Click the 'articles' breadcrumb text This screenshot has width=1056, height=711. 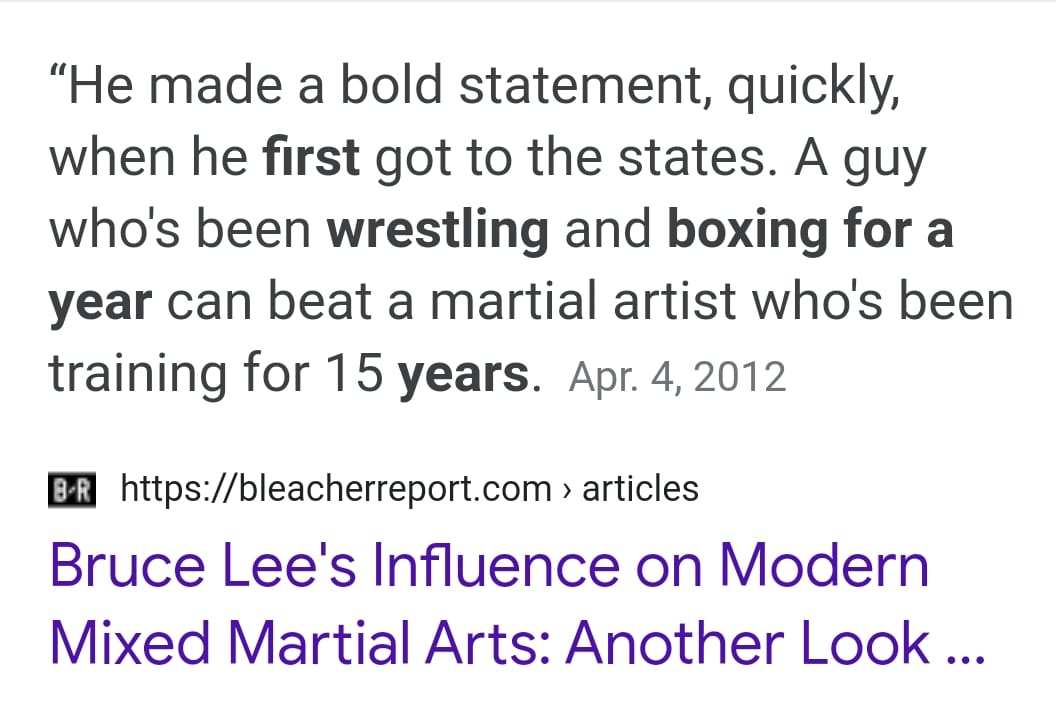(640, 488)
